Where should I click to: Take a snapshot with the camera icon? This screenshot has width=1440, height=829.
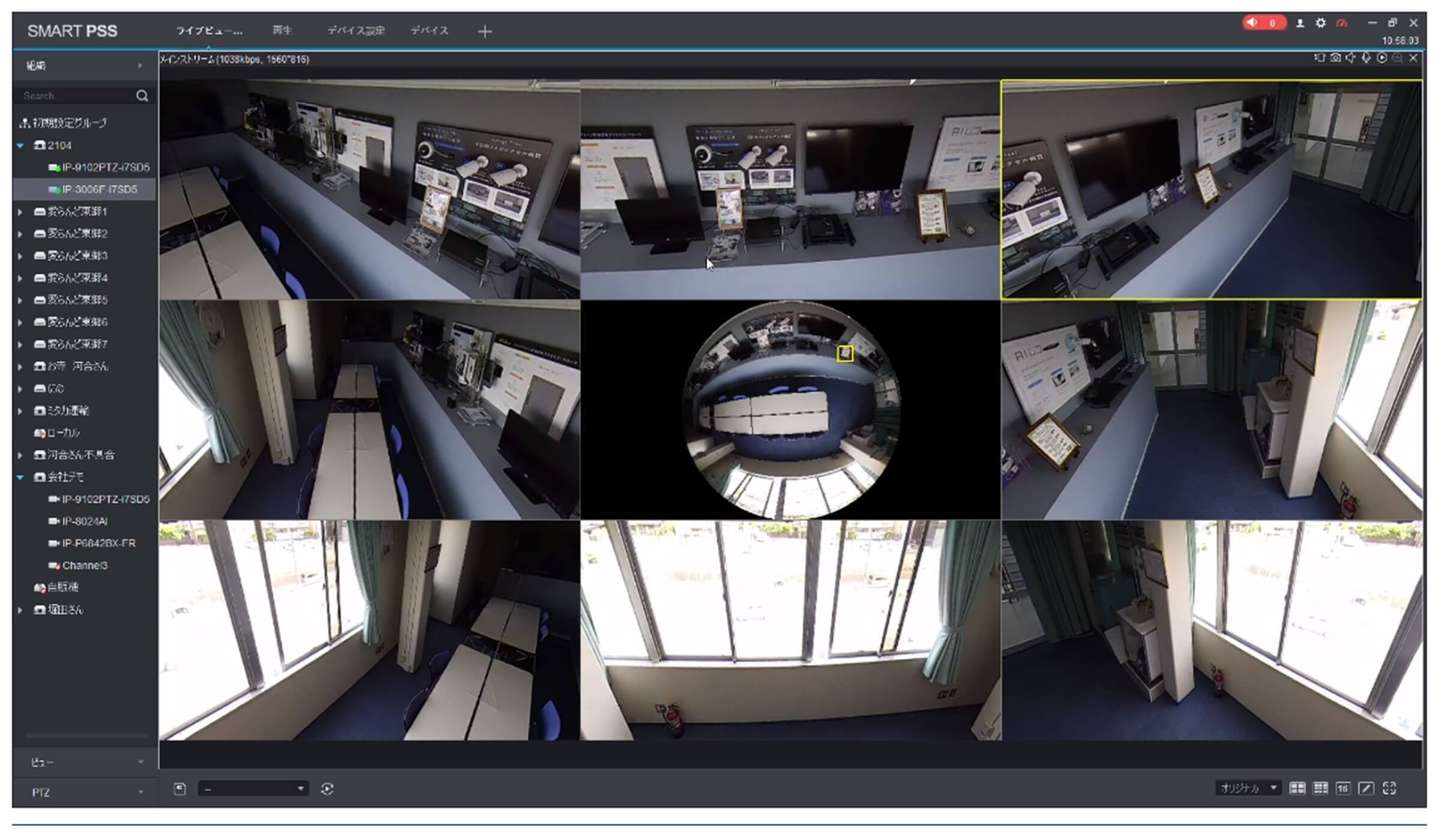pyautogui.click(x=1335, y=59)
